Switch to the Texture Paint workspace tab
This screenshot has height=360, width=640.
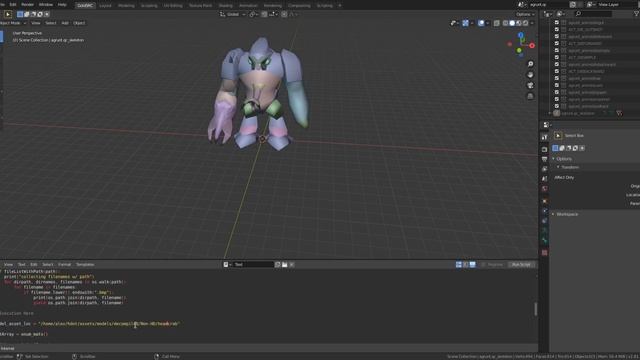click(200, 6)
